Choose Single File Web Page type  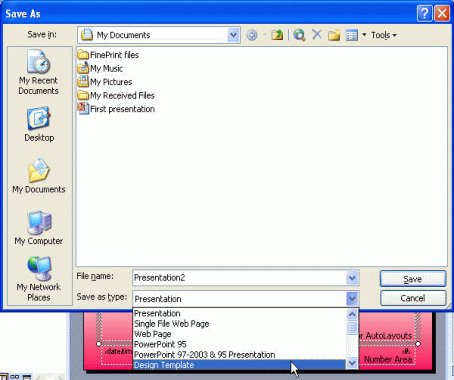(239, 324)
